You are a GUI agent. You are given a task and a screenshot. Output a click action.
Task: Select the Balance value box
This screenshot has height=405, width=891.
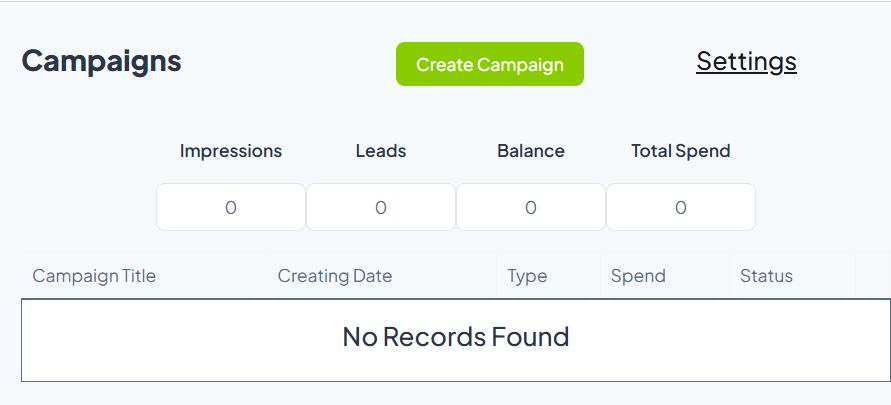531,207
